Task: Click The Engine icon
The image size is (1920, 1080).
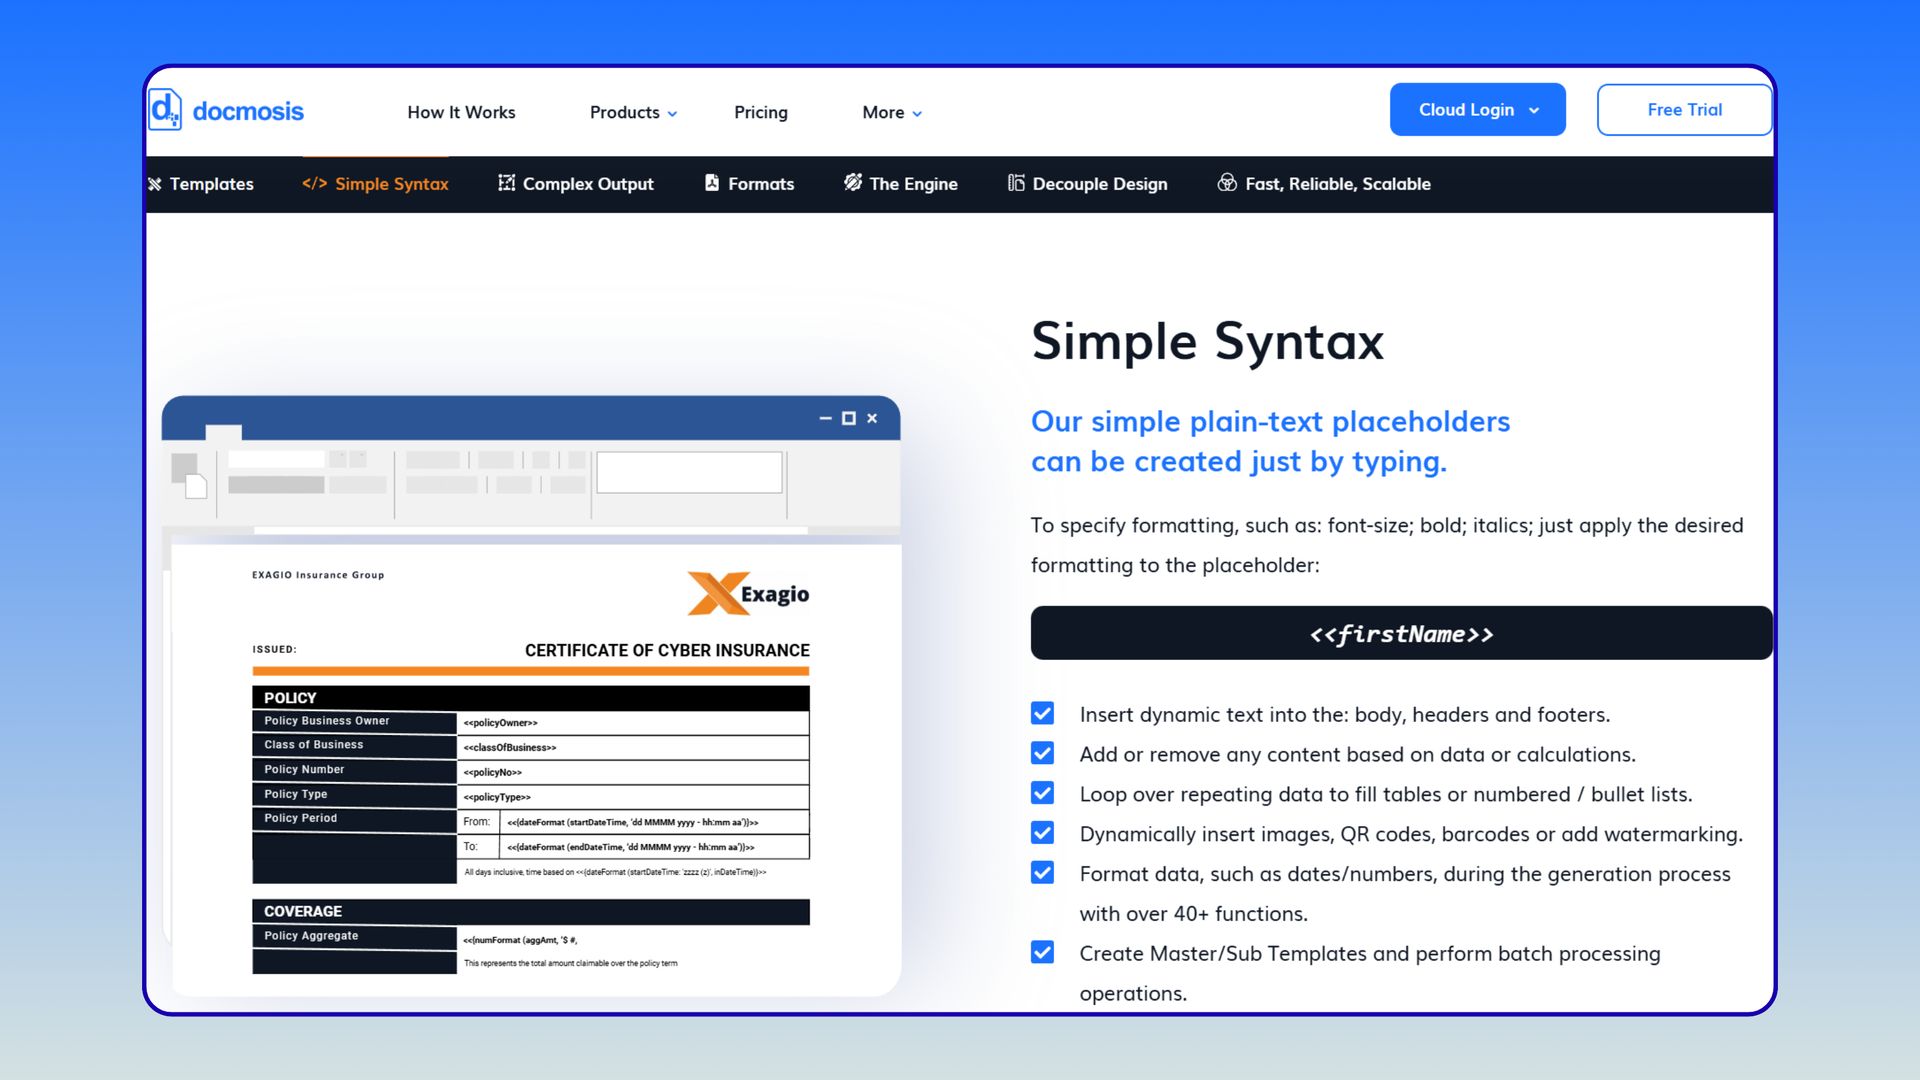Action: [x=853, y=183]
